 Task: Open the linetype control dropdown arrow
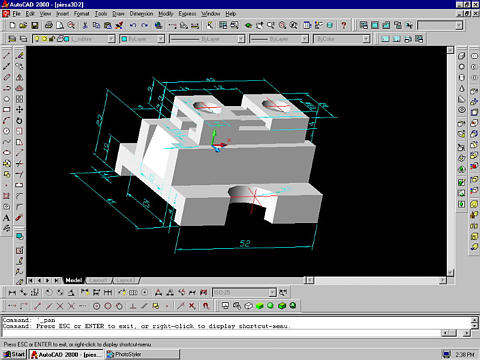pos(241,39)
